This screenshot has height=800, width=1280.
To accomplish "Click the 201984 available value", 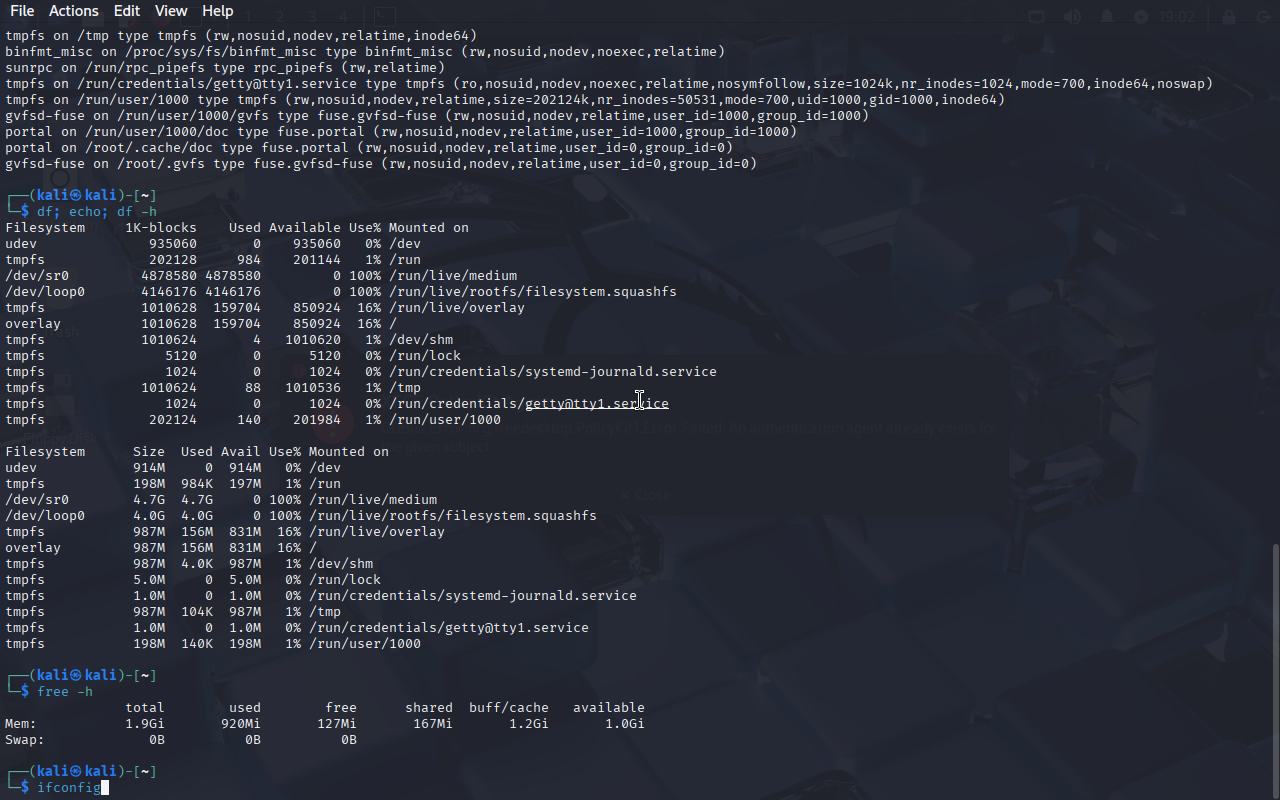I will [x=317, y=420].
